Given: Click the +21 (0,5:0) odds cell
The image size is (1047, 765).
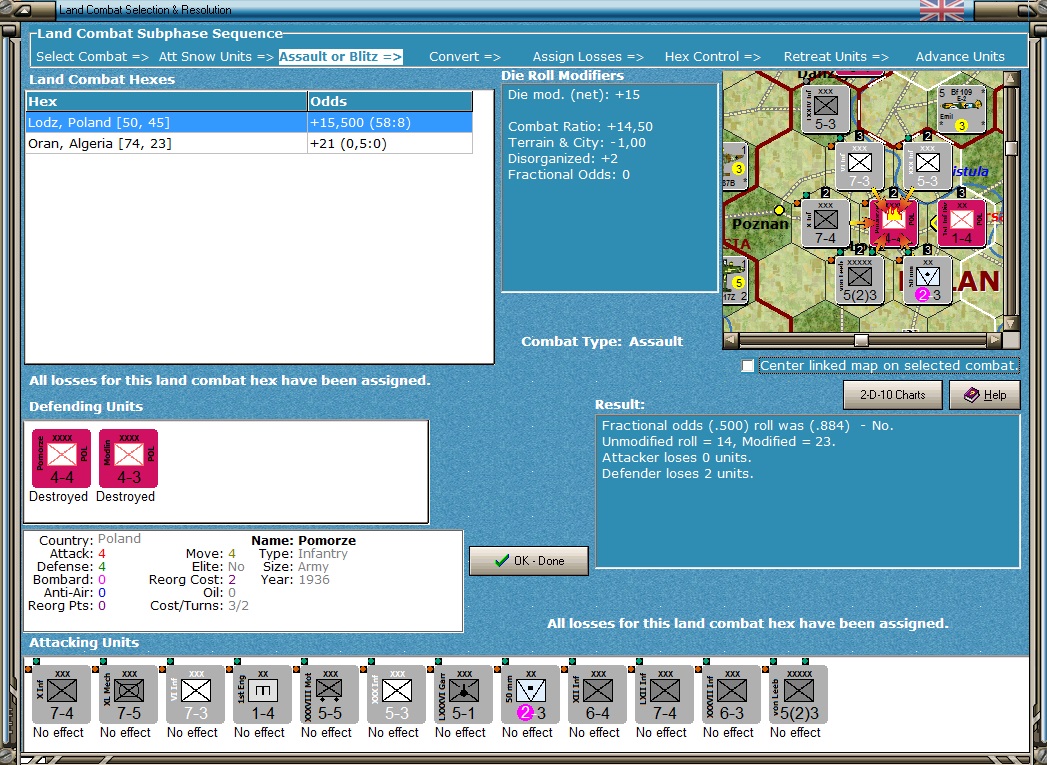Looking at the screenshot, I should click(390, 144).
